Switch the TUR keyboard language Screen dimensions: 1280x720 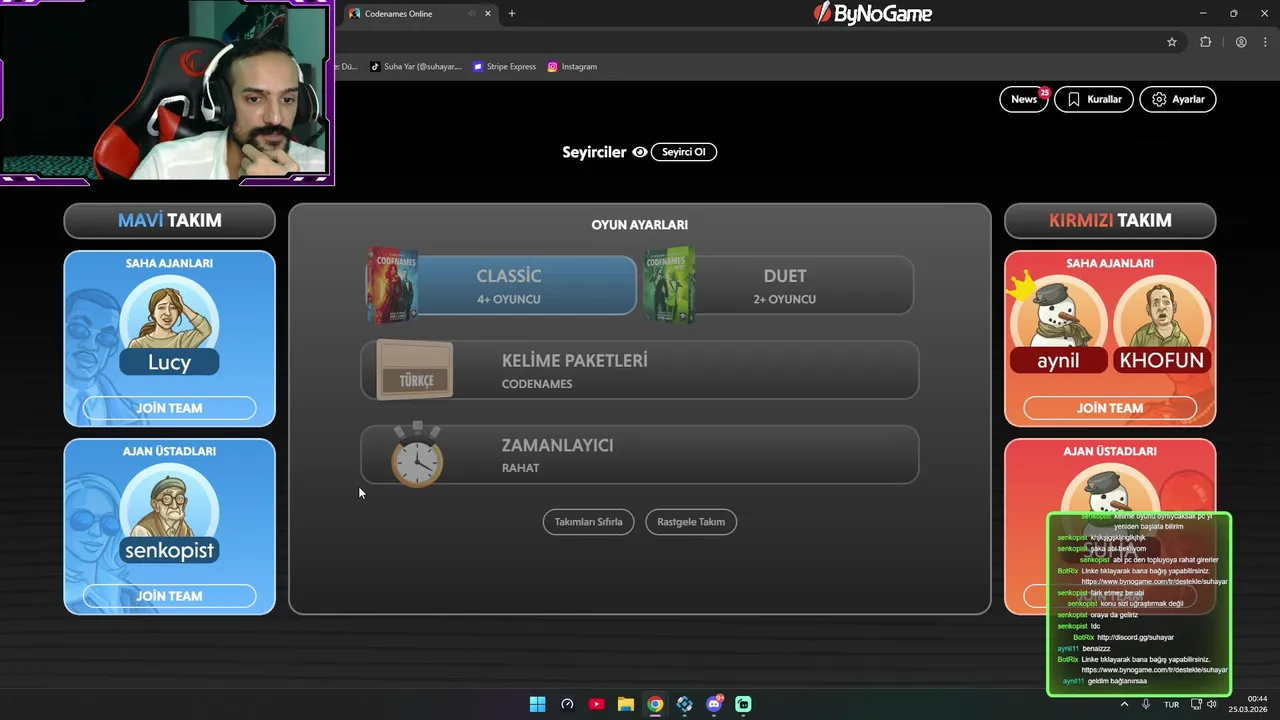click(1171, 704)
